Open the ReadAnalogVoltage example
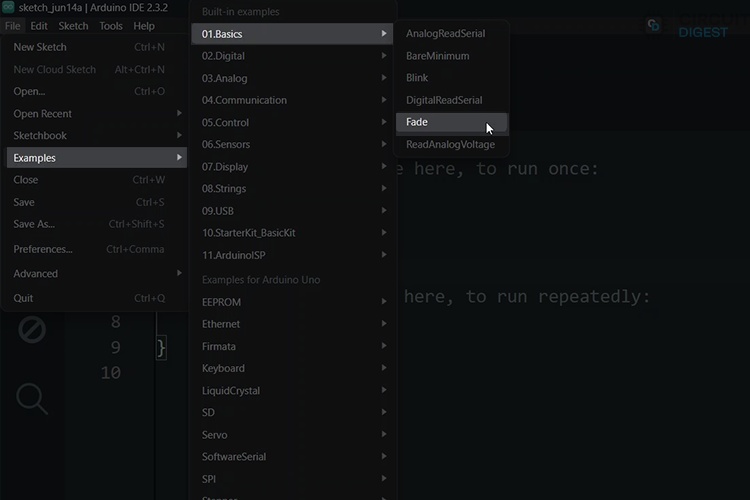The width and height of the screenshot is (750, 500). tap(452, 144)
